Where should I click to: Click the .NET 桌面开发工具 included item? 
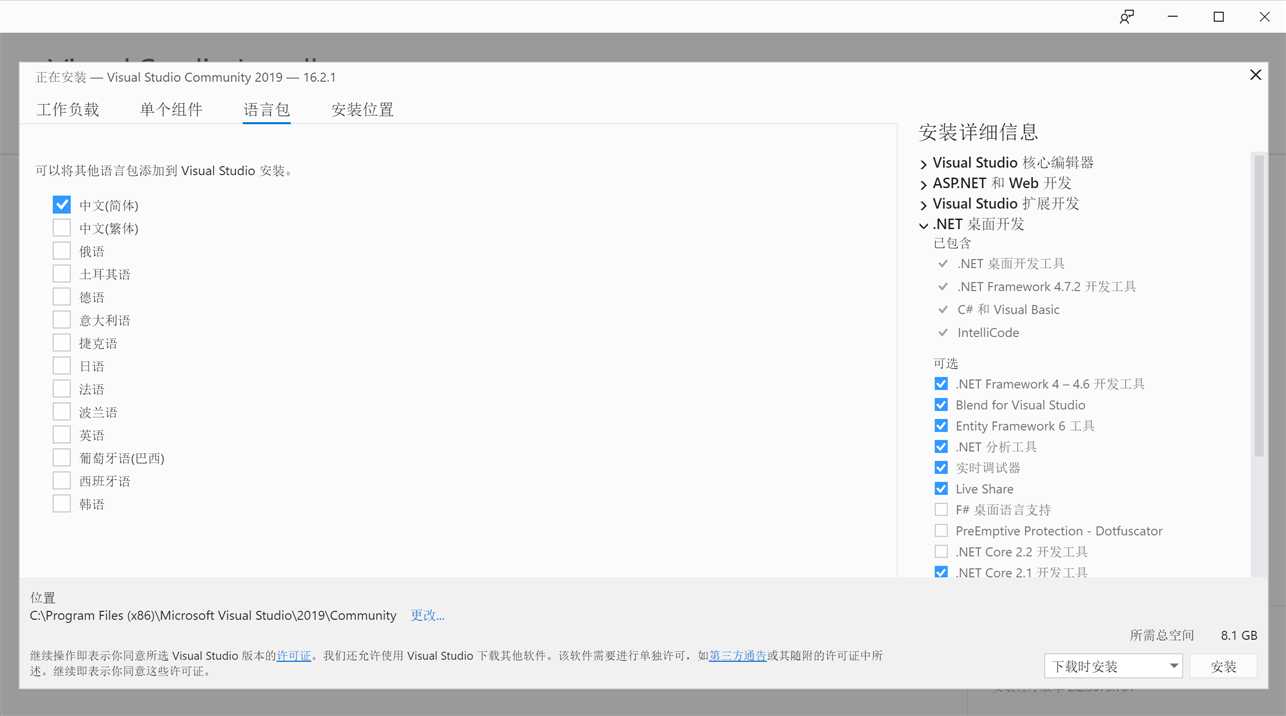click(1011, 264)
